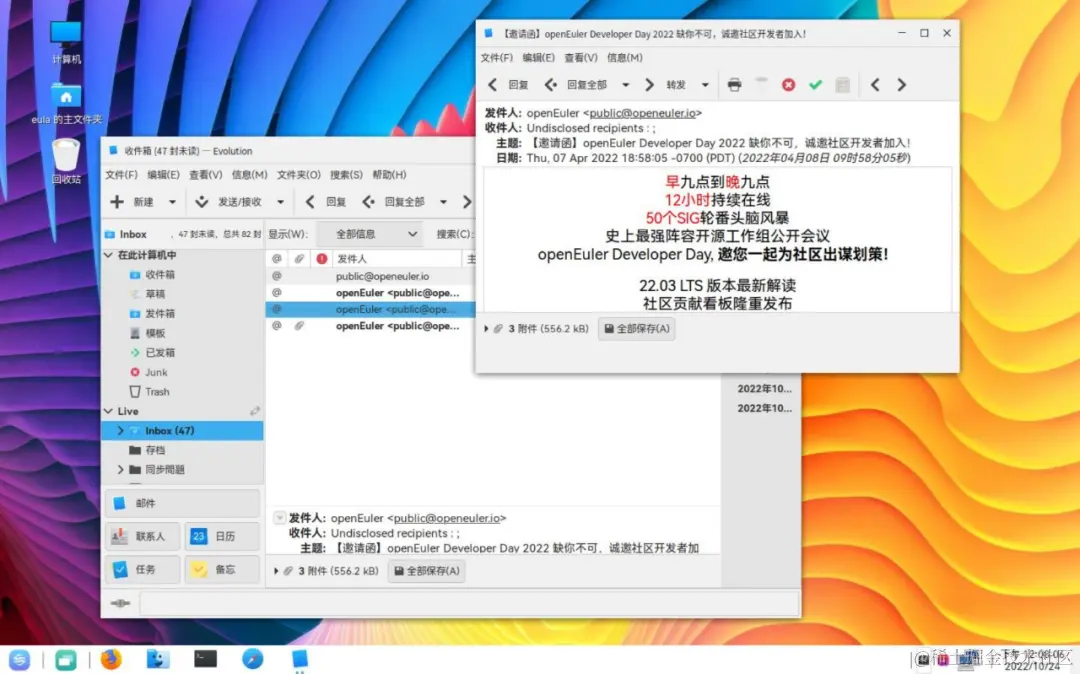Click the 全部保存(A) save-all-attachments button
Viewport: 1080px width, 674px height.
tap(637, 327)
